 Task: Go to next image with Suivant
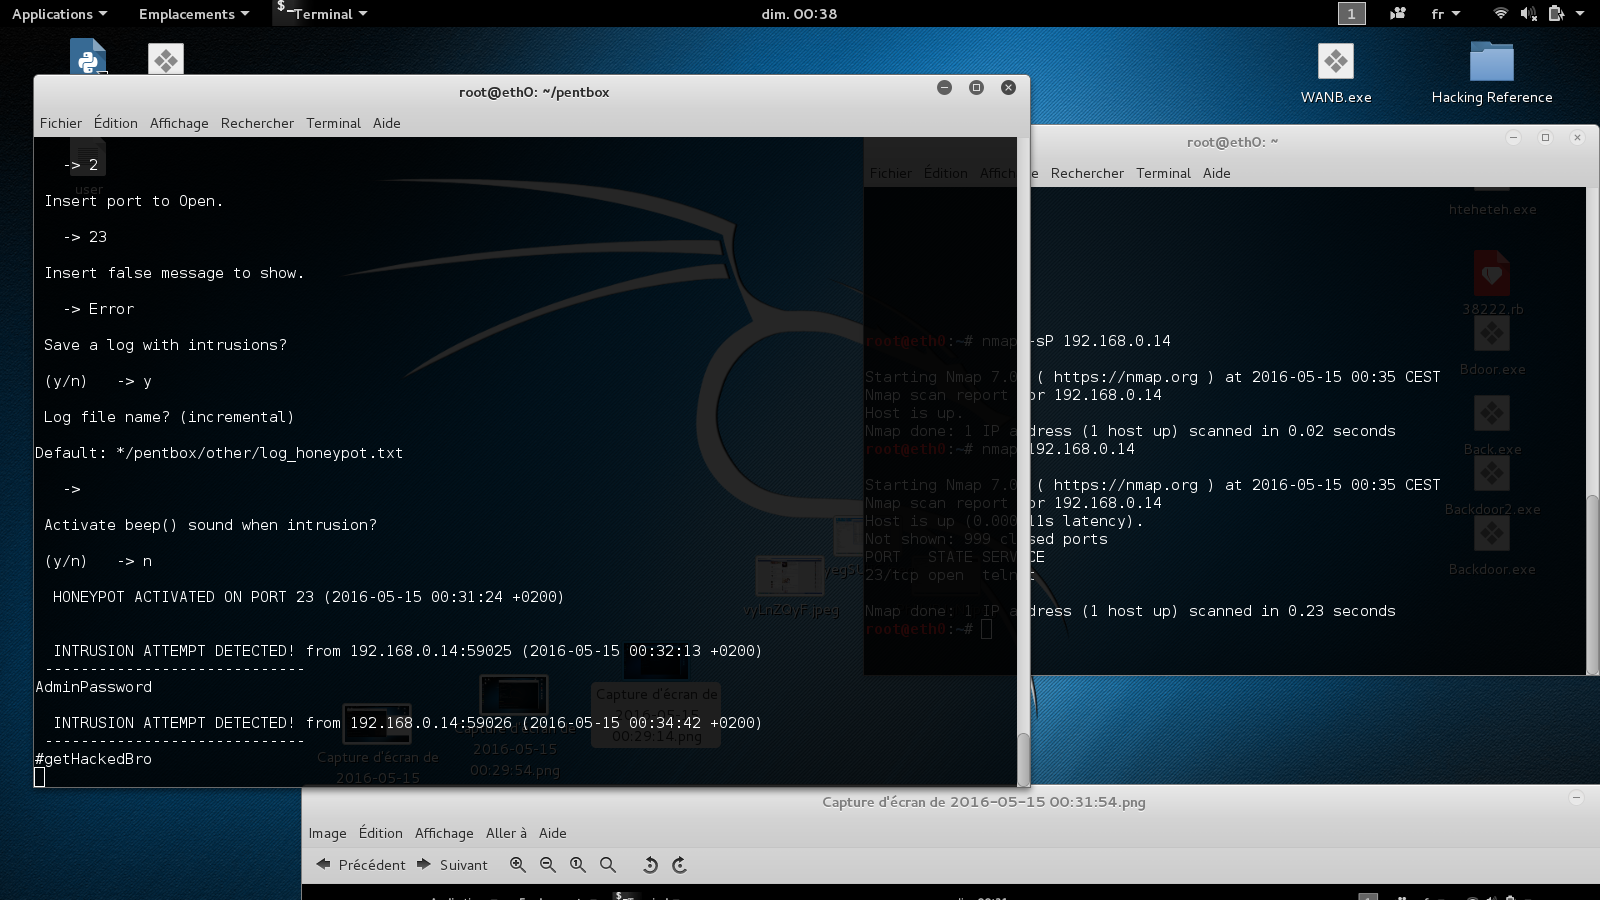click(453, 865)
